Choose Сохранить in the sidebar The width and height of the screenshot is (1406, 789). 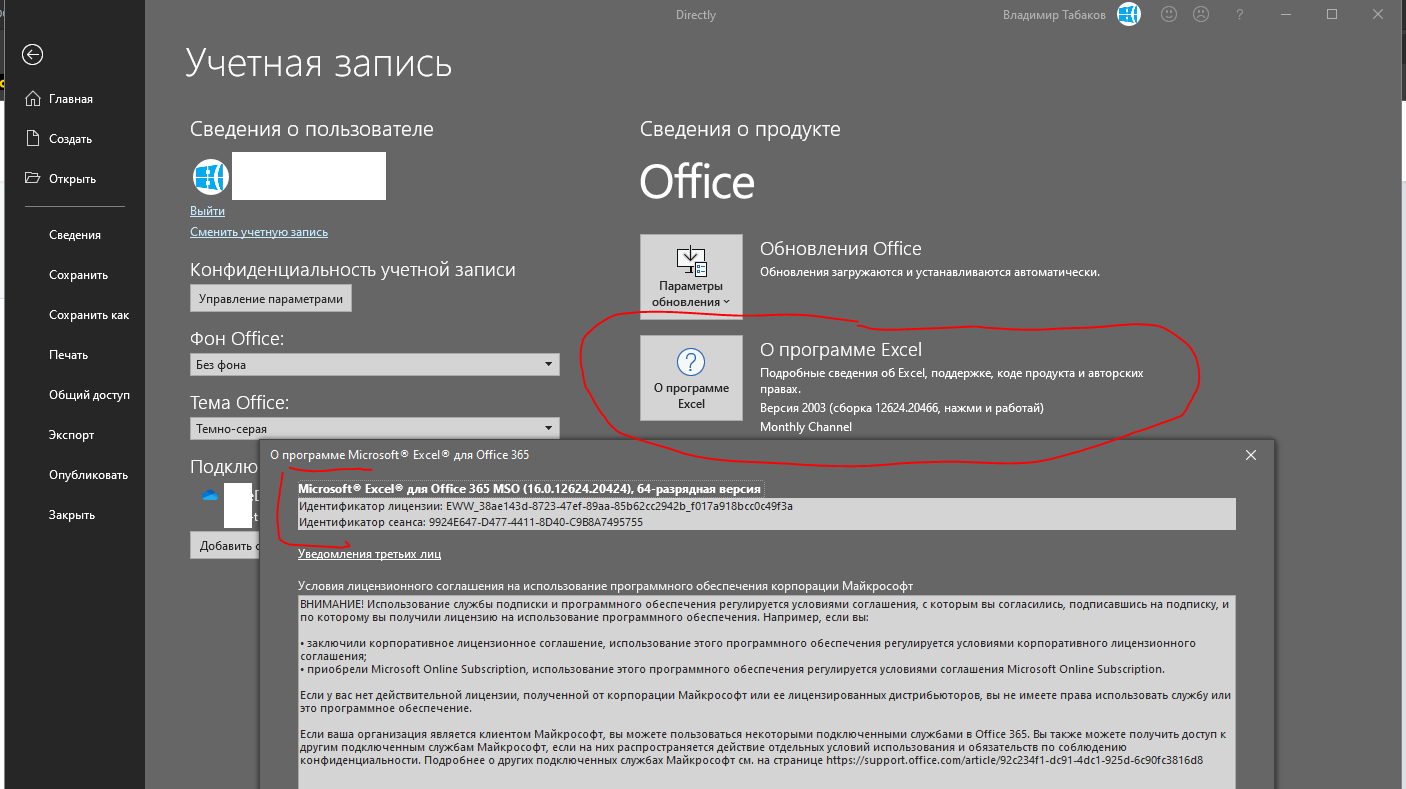pyautogui.click(x=78, y=275)
